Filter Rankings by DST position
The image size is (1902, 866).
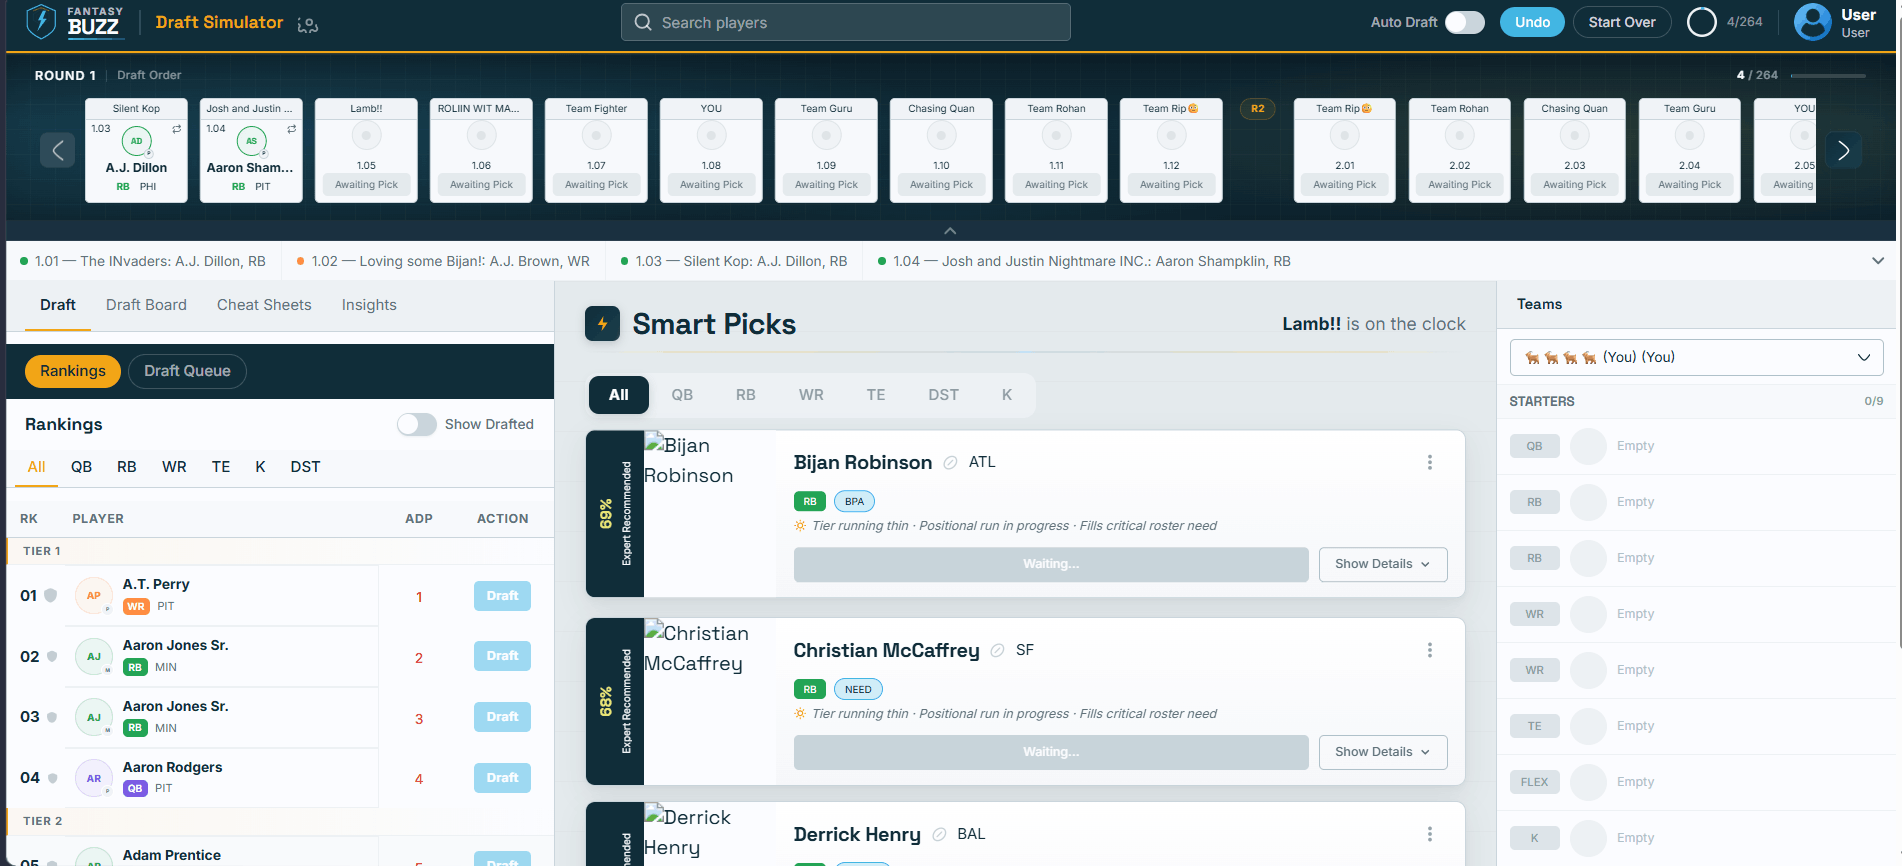point(305,467)
